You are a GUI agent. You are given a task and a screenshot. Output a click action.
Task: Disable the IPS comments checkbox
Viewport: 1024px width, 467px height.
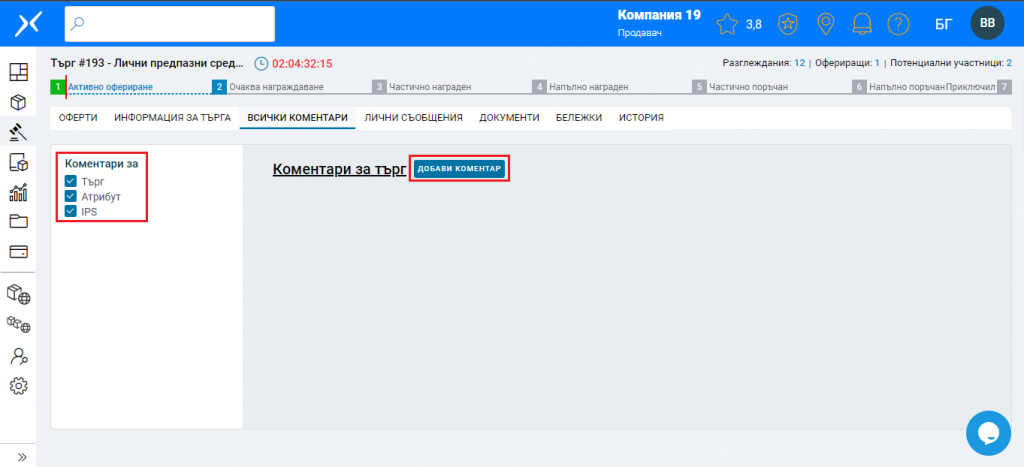[x=71, y=211]
